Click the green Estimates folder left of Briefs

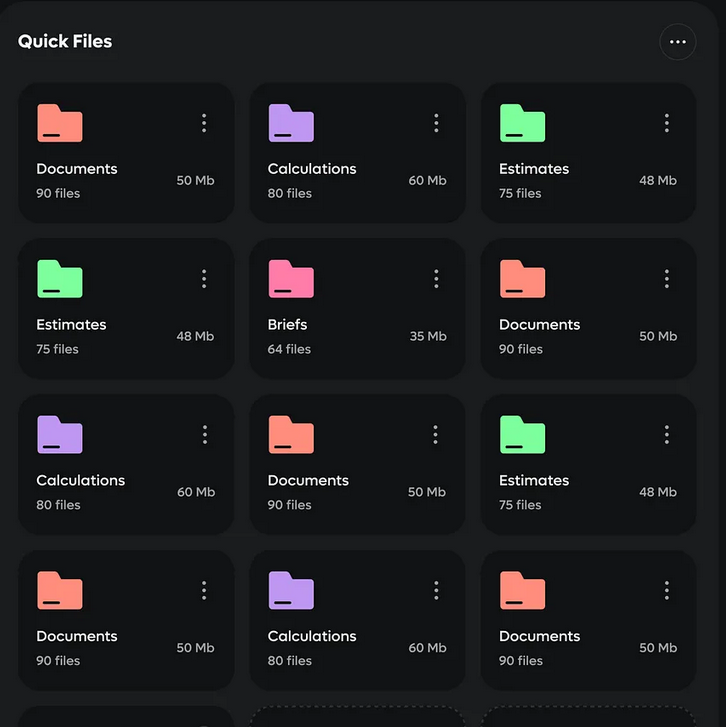tap(60, 279)
